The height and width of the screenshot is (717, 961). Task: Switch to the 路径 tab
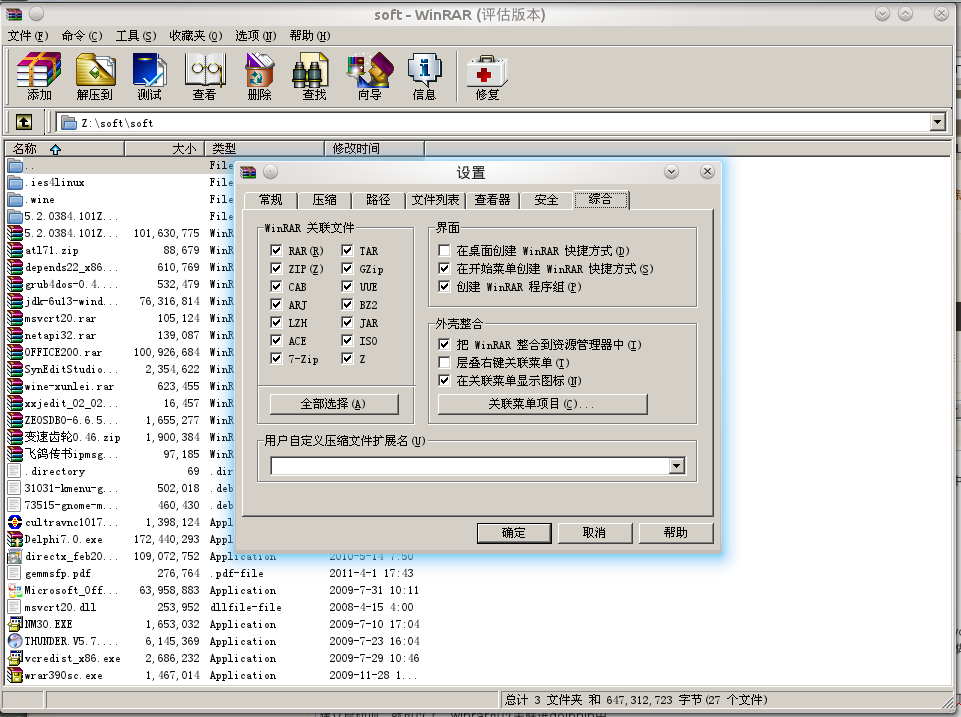click(x=378, y=200)
